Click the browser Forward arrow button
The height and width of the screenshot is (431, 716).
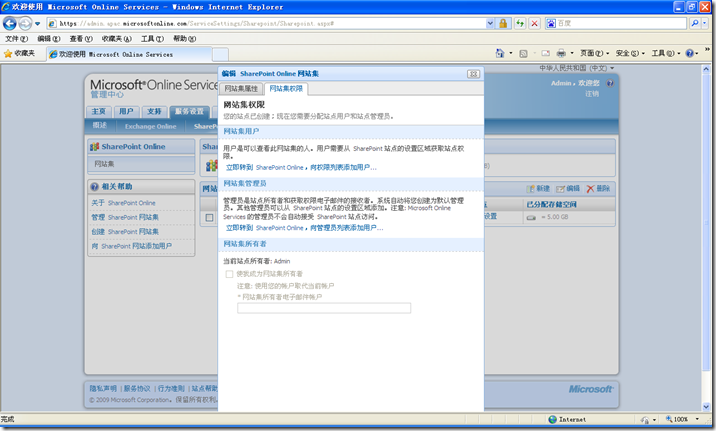[26, 23]
